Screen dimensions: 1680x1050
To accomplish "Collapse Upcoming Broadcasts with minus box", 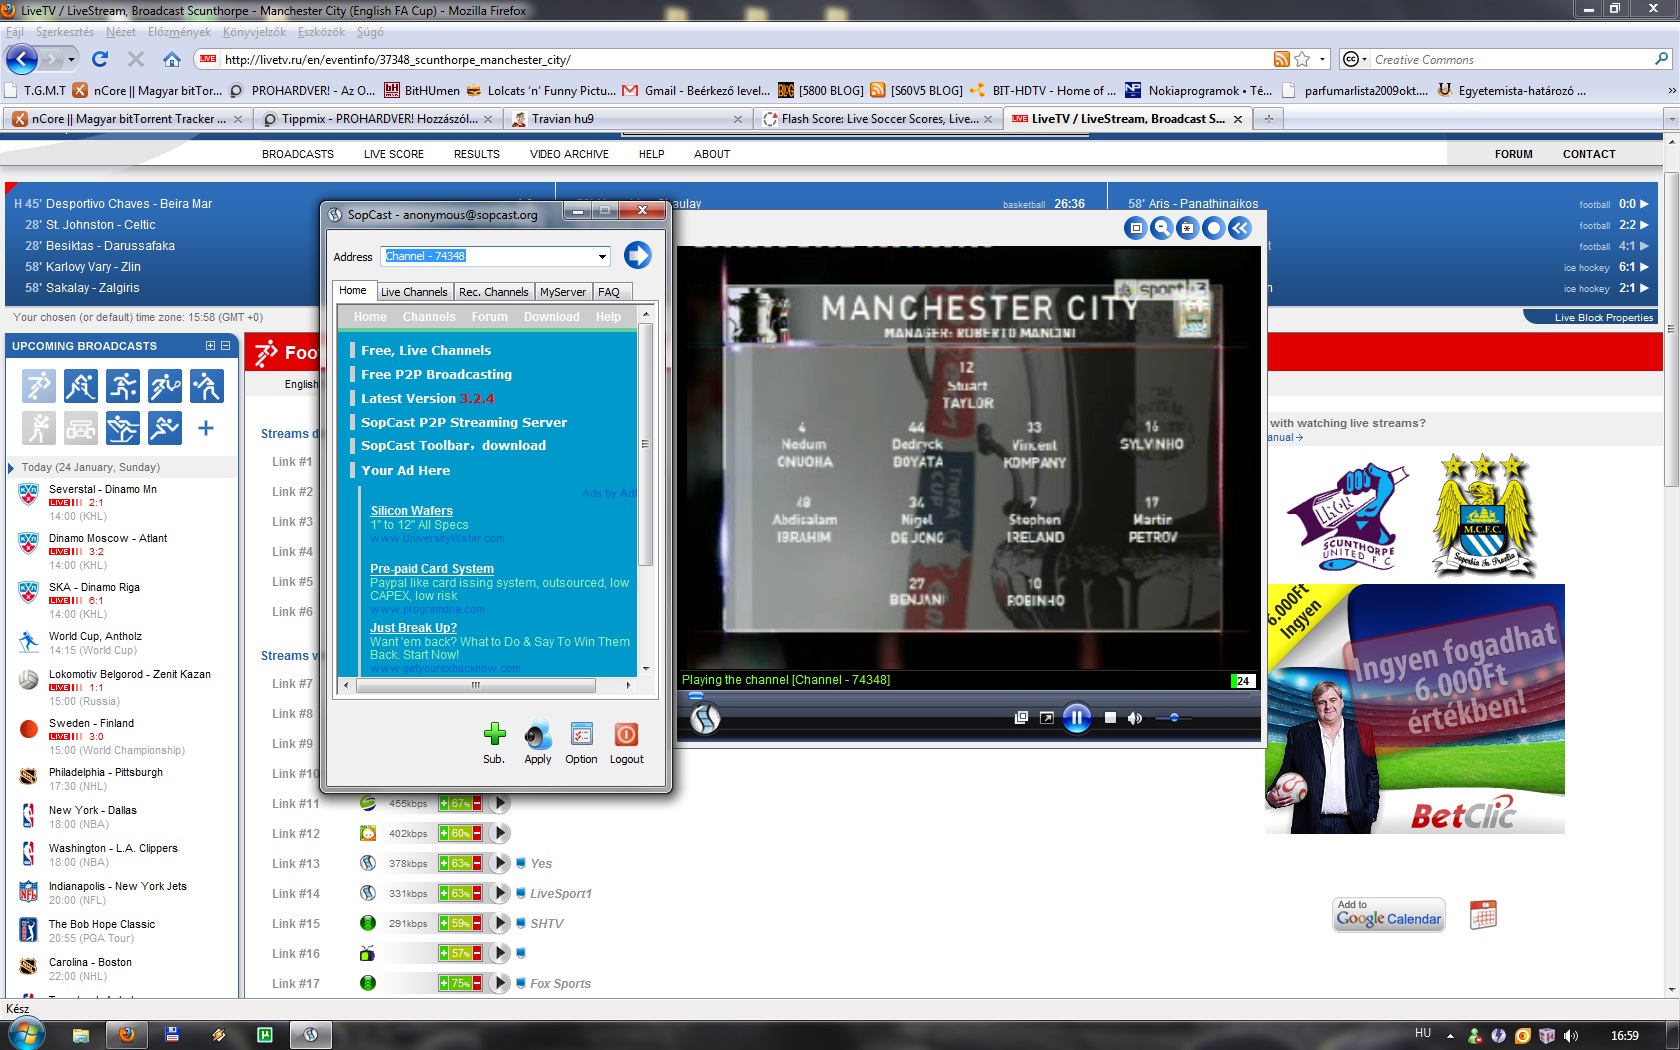I will 225,346.
